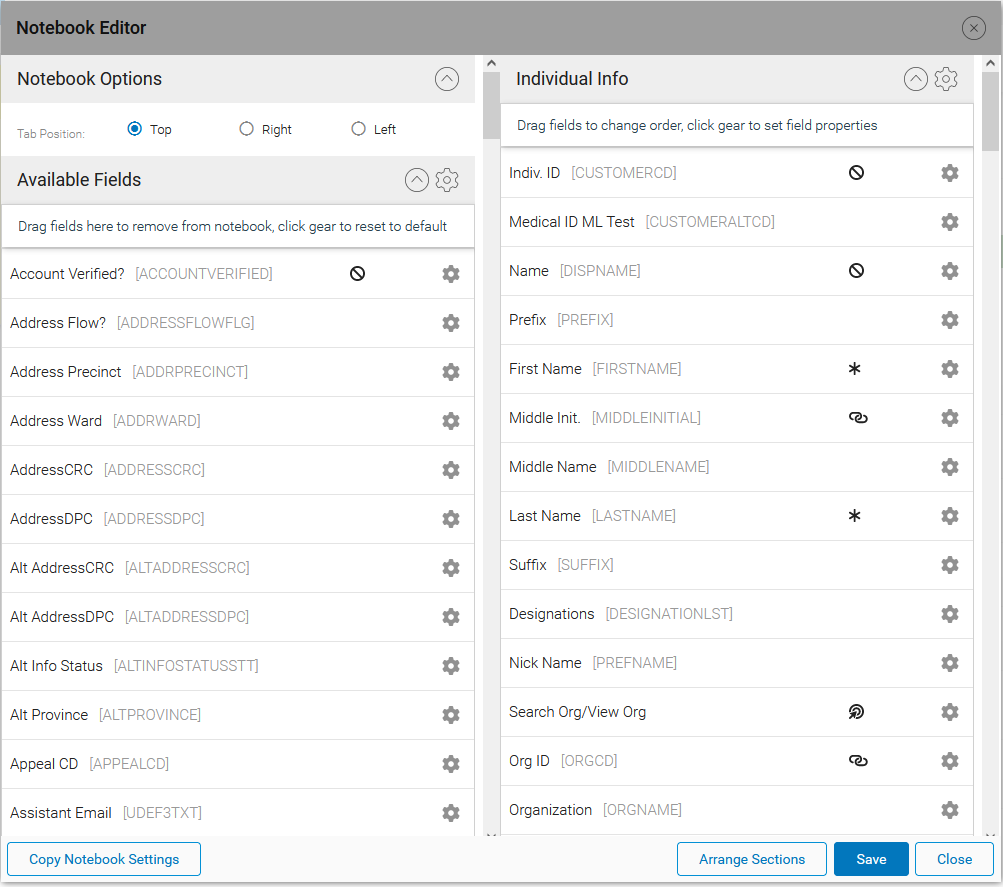Click the Individual Info section gear icon
Screen dimensions: 1003x887
point(946,79)
